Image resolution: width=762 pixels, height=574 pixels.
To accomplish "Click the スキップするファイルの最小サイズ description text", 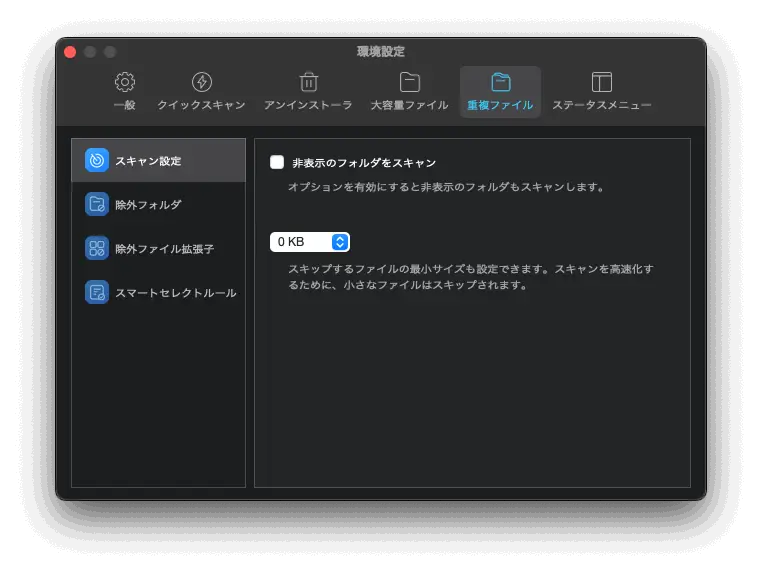I will pyautogui.click(x=471, y=277).
